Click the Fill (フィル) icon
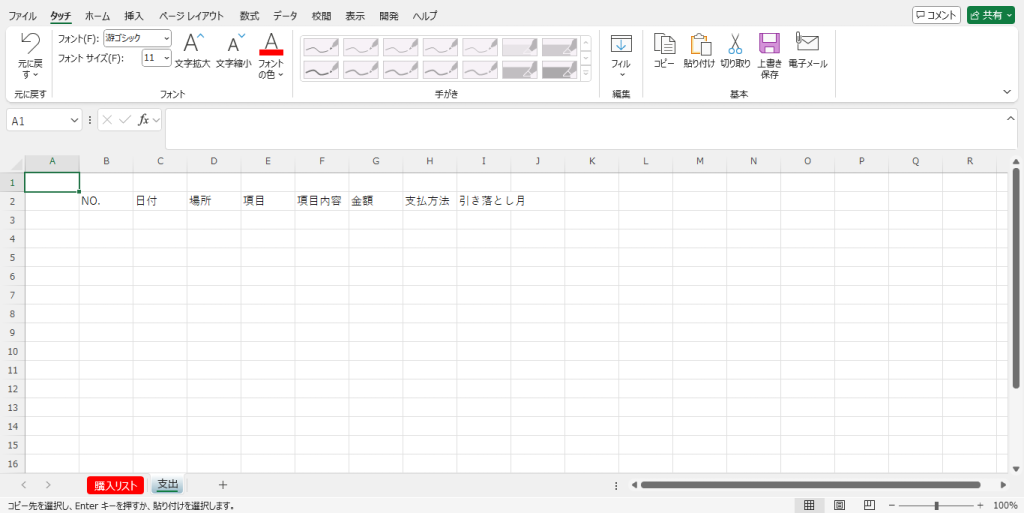 (621, 45)
